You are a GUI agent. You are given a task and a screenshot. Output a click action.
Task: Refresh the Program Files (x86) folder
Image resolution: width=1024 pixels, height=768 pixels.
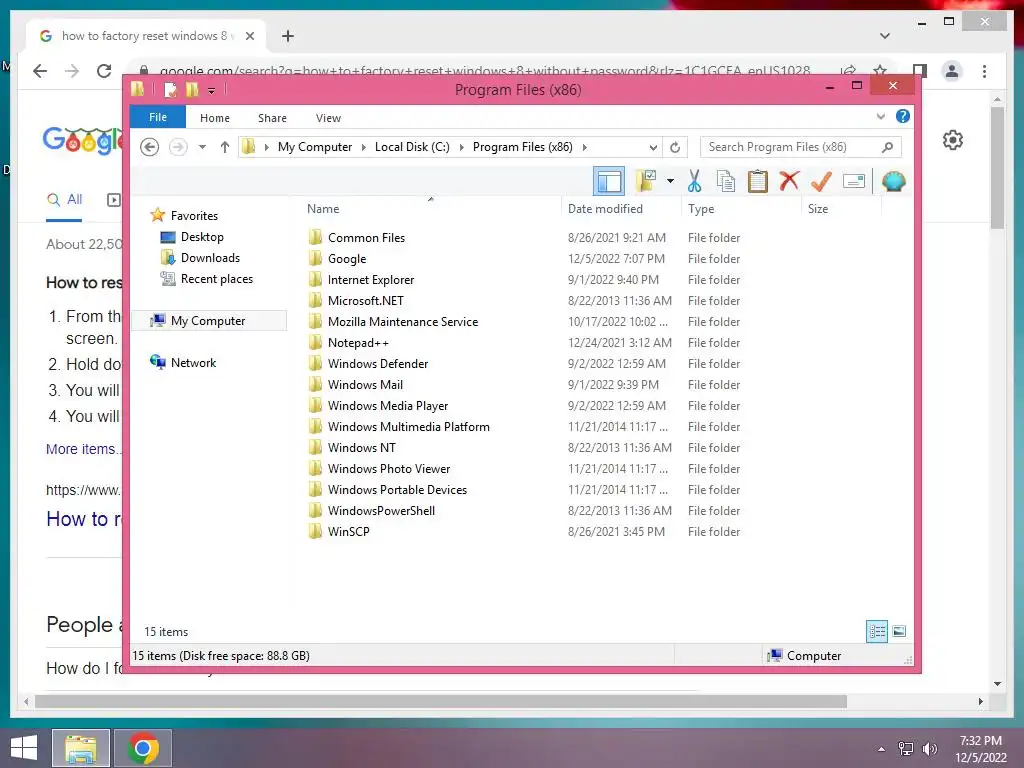point(675,148)
